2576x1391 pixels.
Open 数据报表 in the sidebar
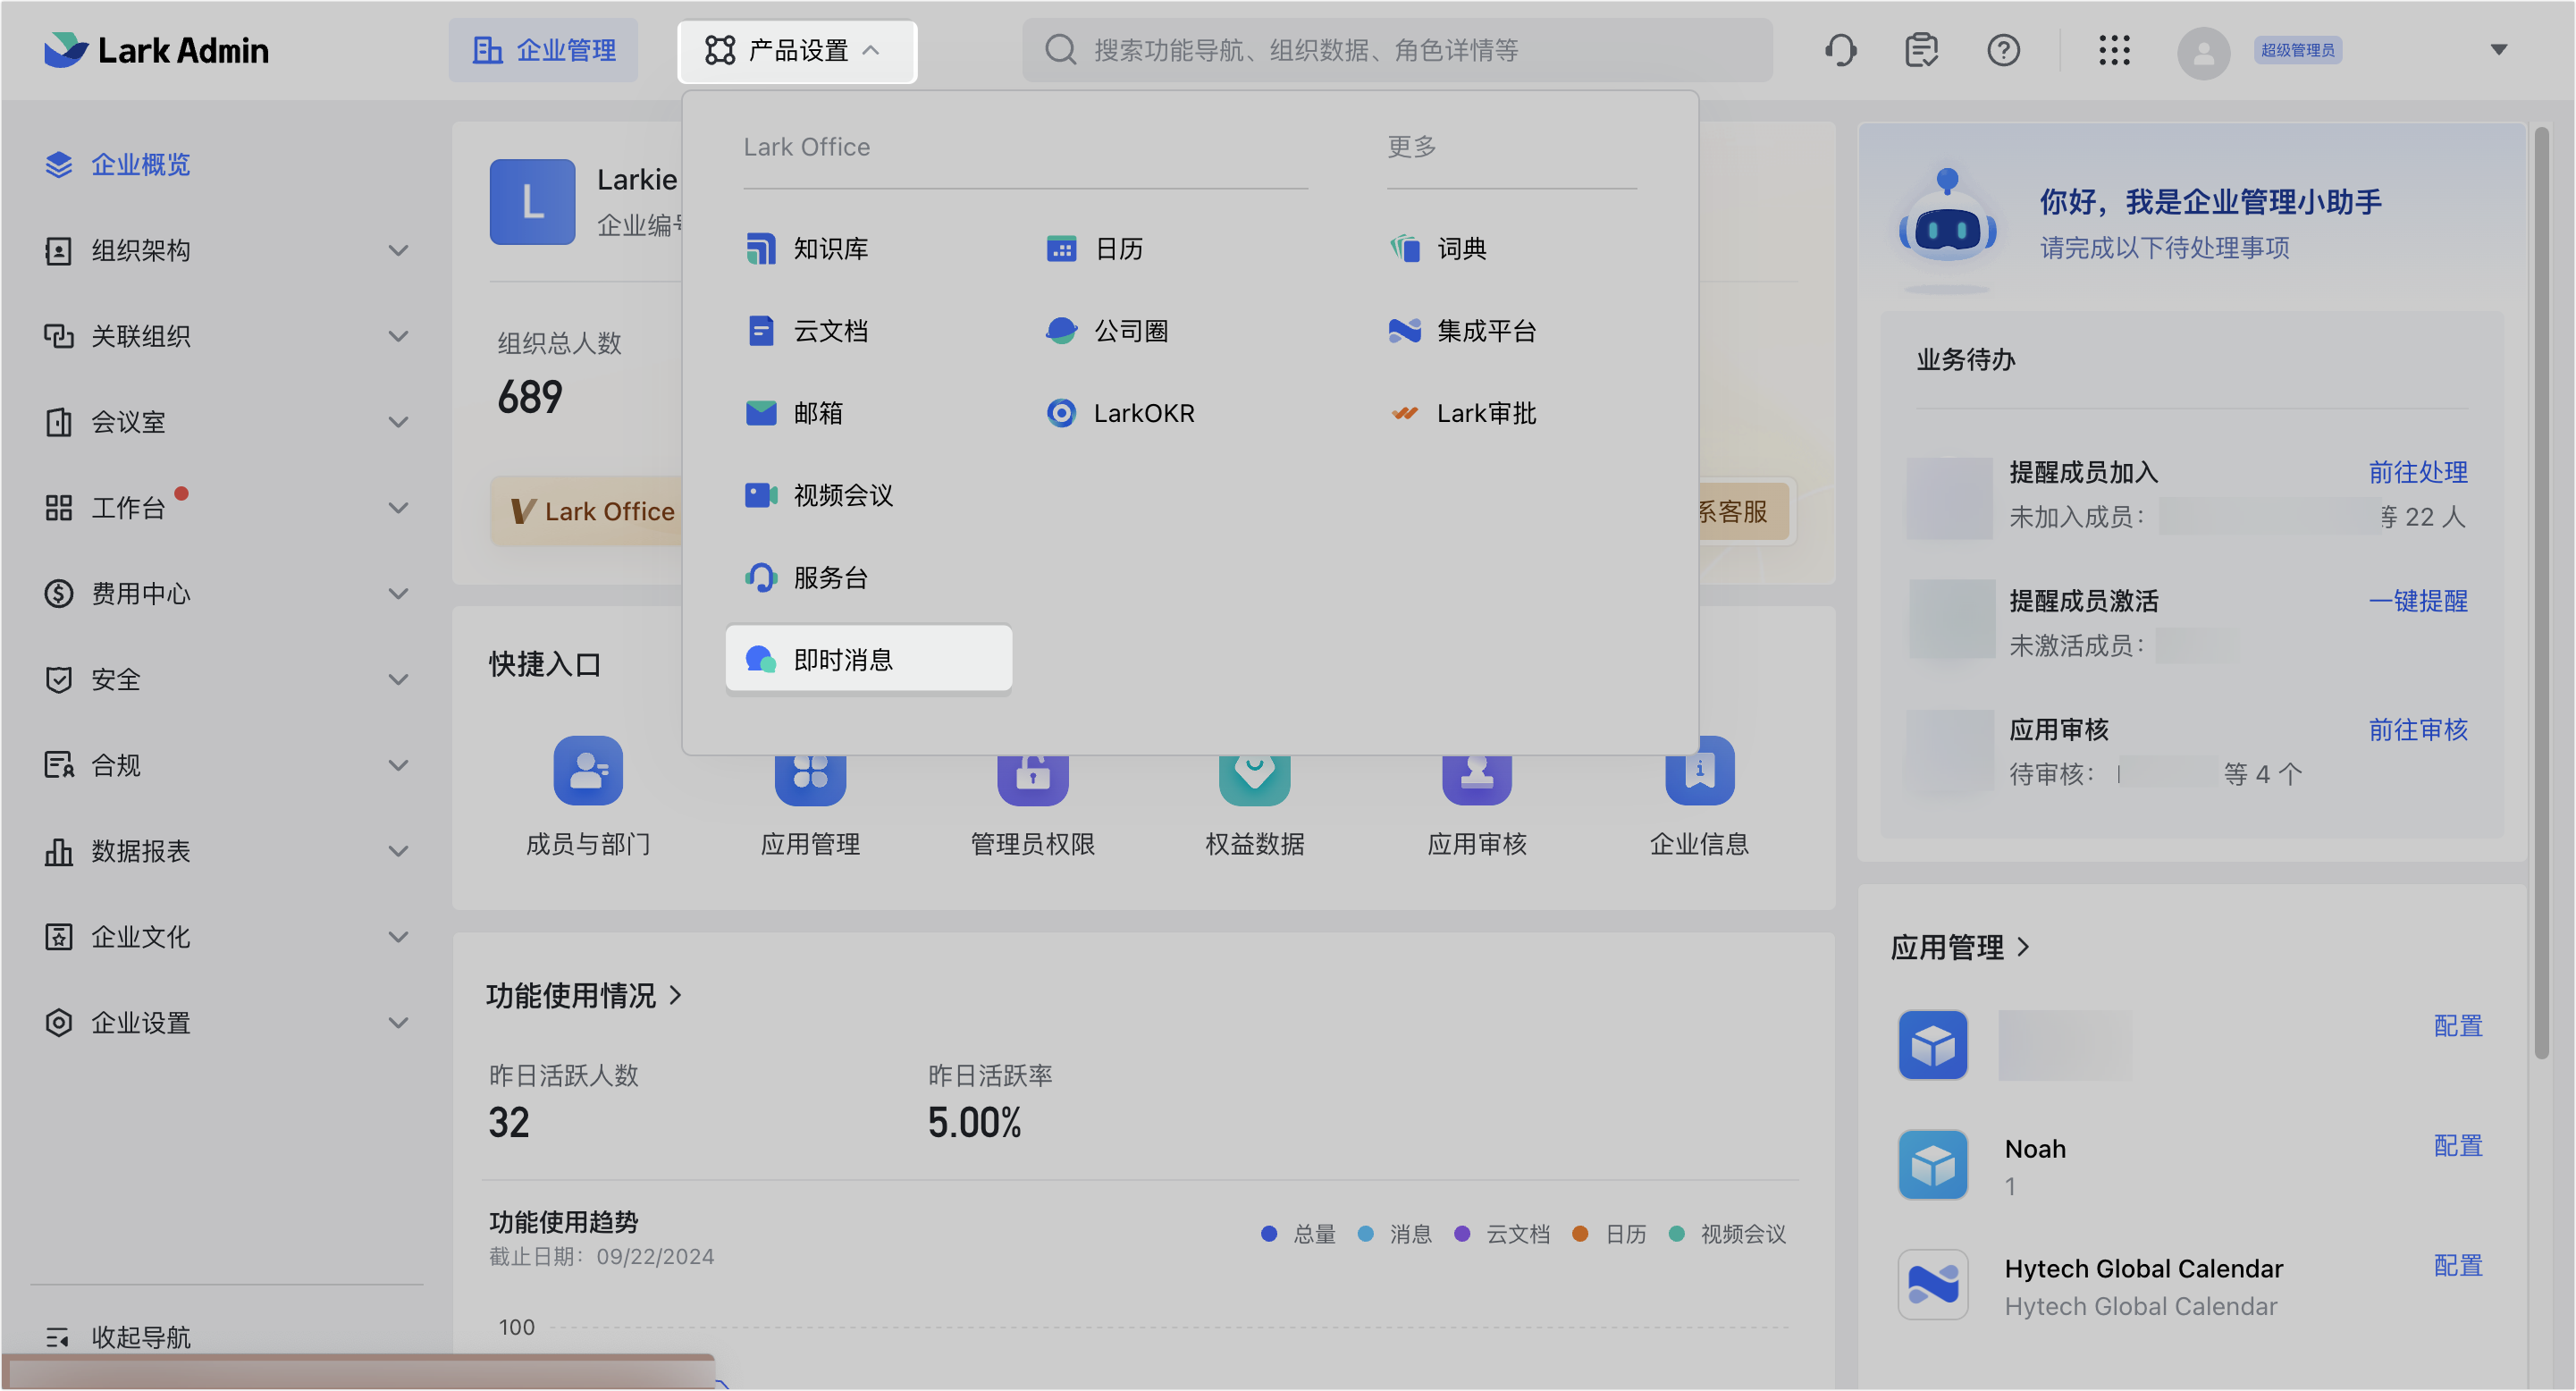coord(226,851)
